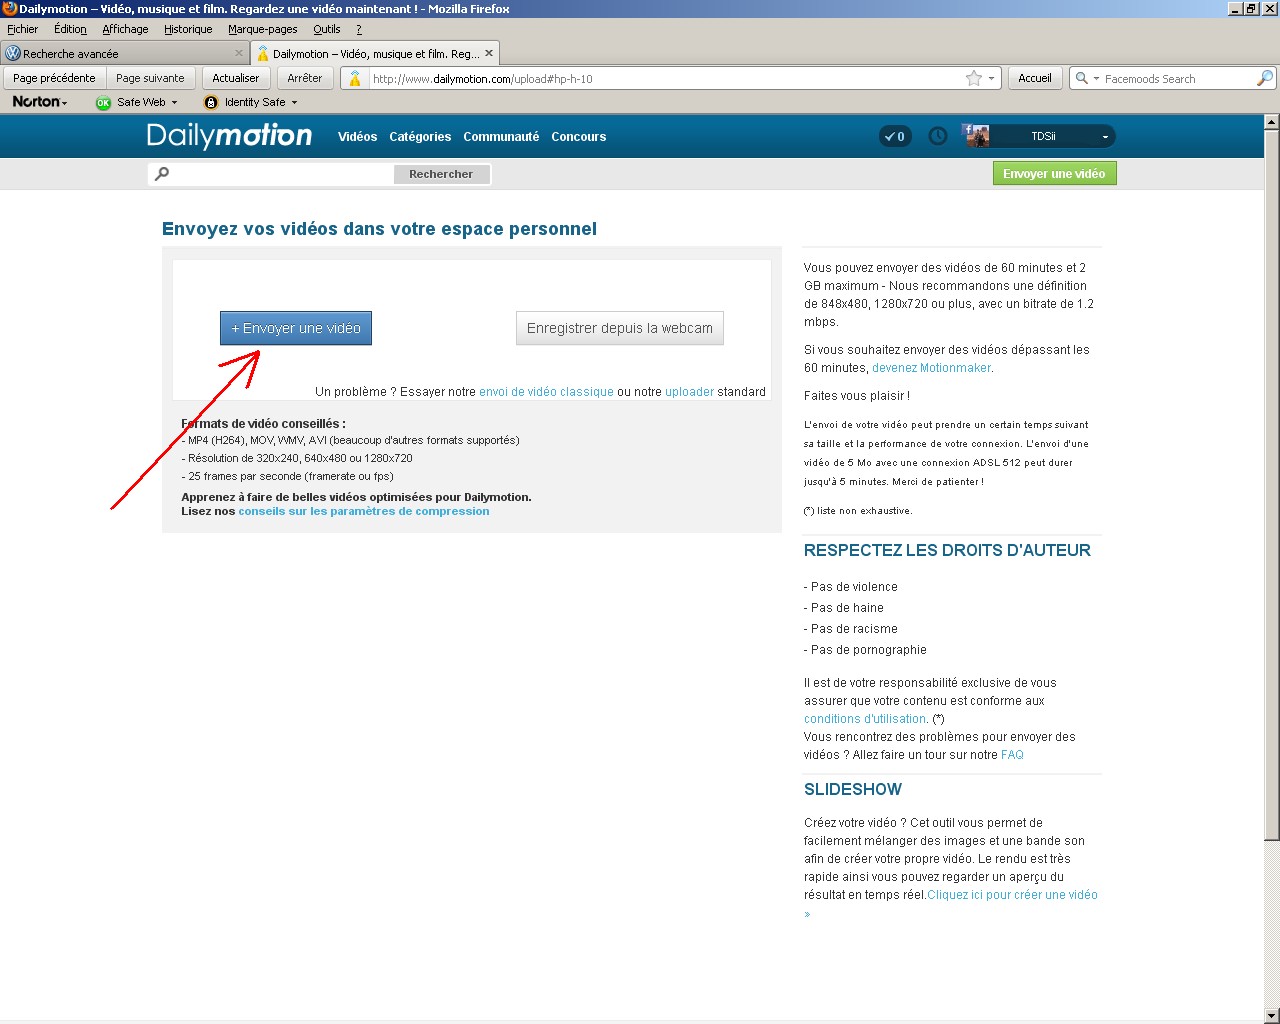Click the Dailymotion logo
This screenshot has width=1280, height=1024.
(x=229, y=136)
